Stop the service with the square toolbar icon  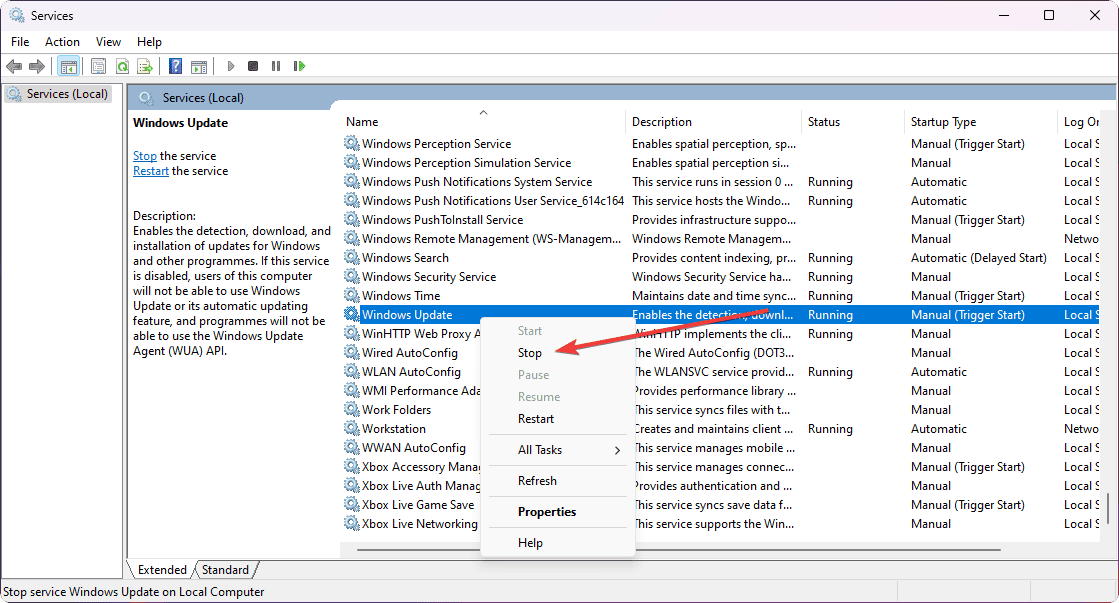tap(253, 66)
